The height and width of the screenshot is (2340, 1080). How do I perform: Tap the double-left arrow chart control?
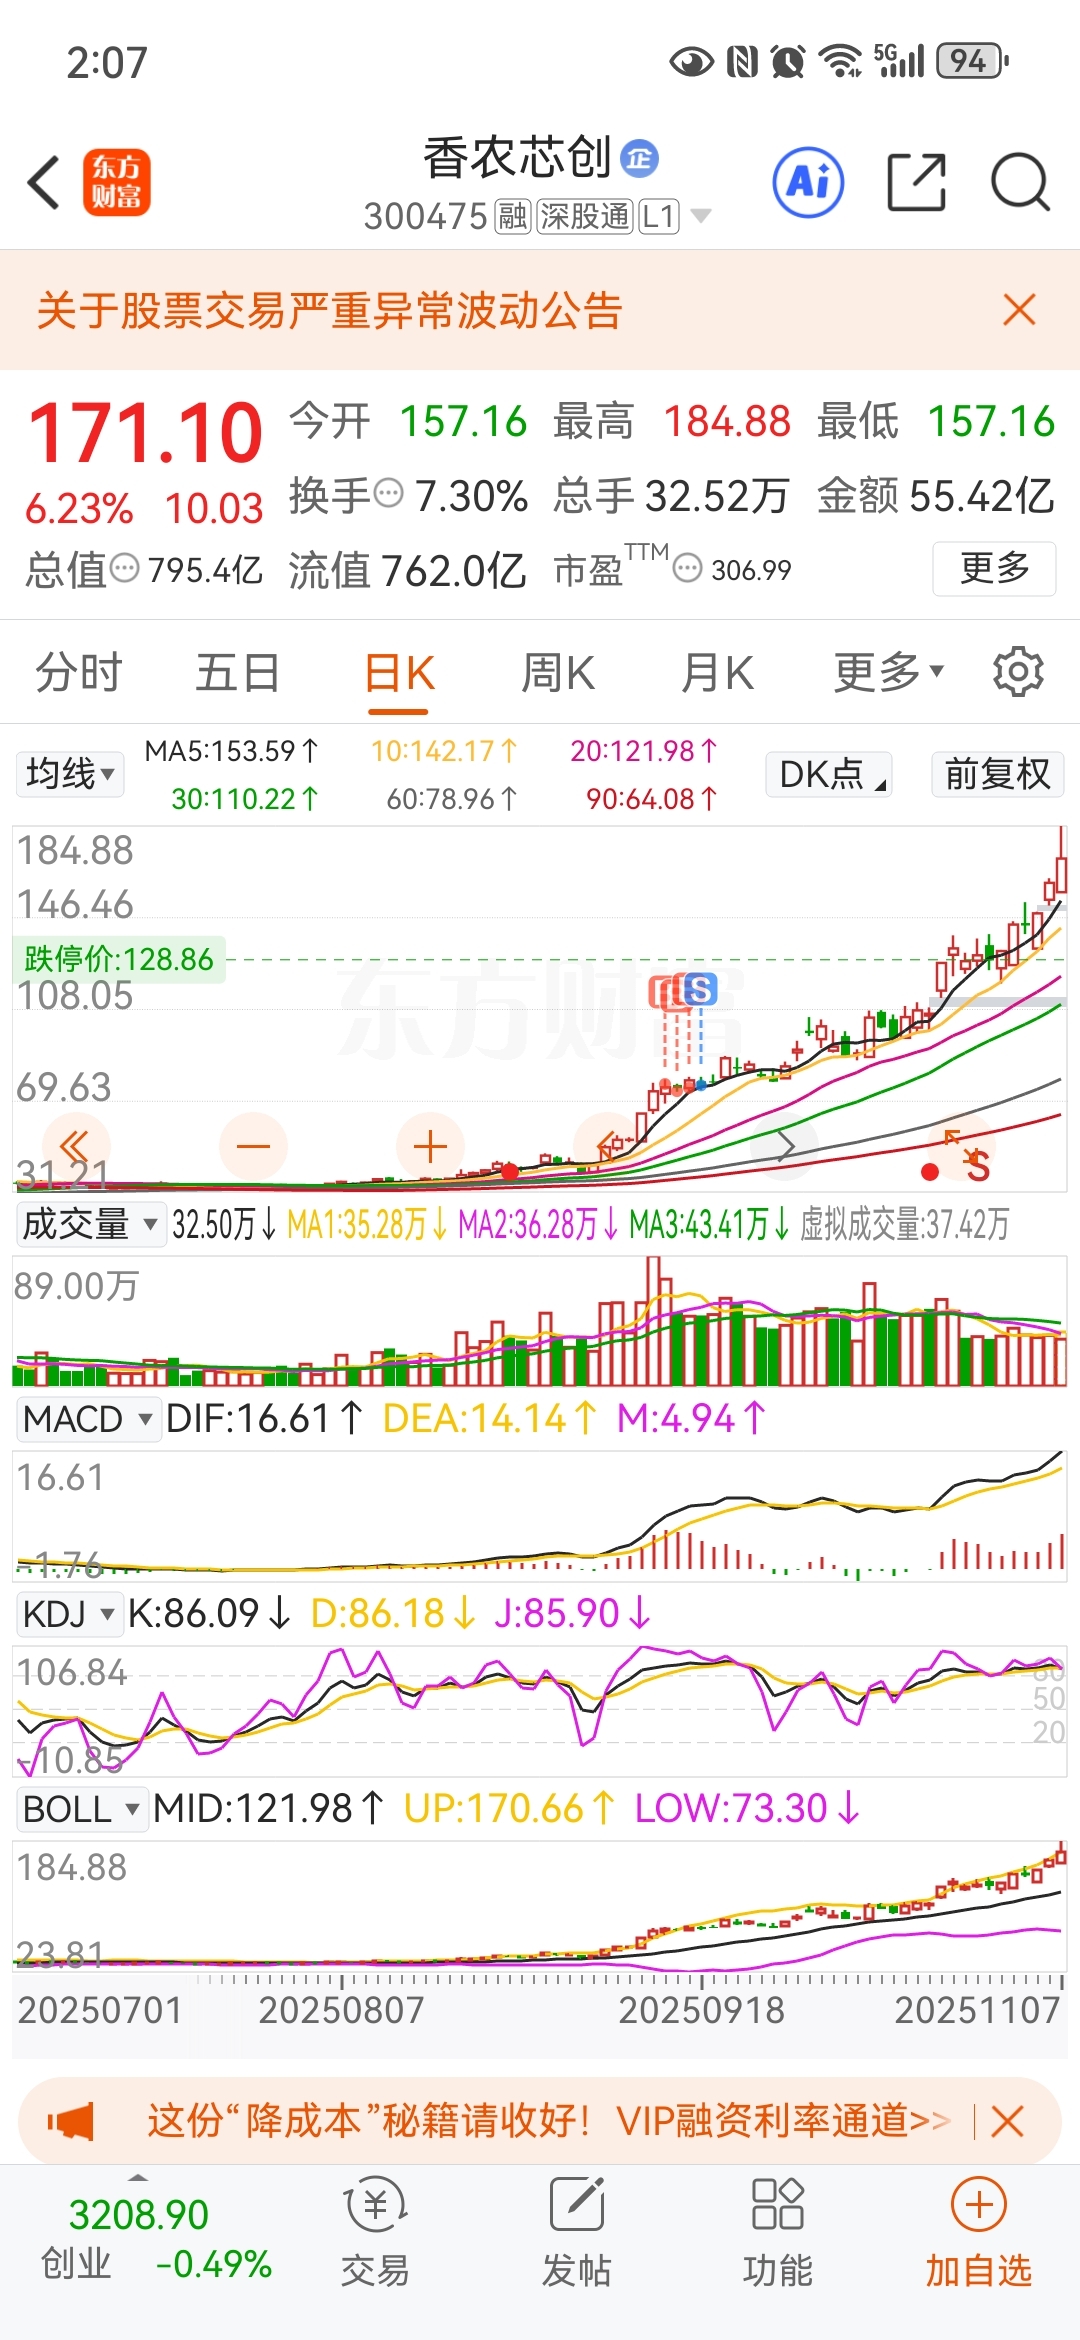(x=75, y=1146)
